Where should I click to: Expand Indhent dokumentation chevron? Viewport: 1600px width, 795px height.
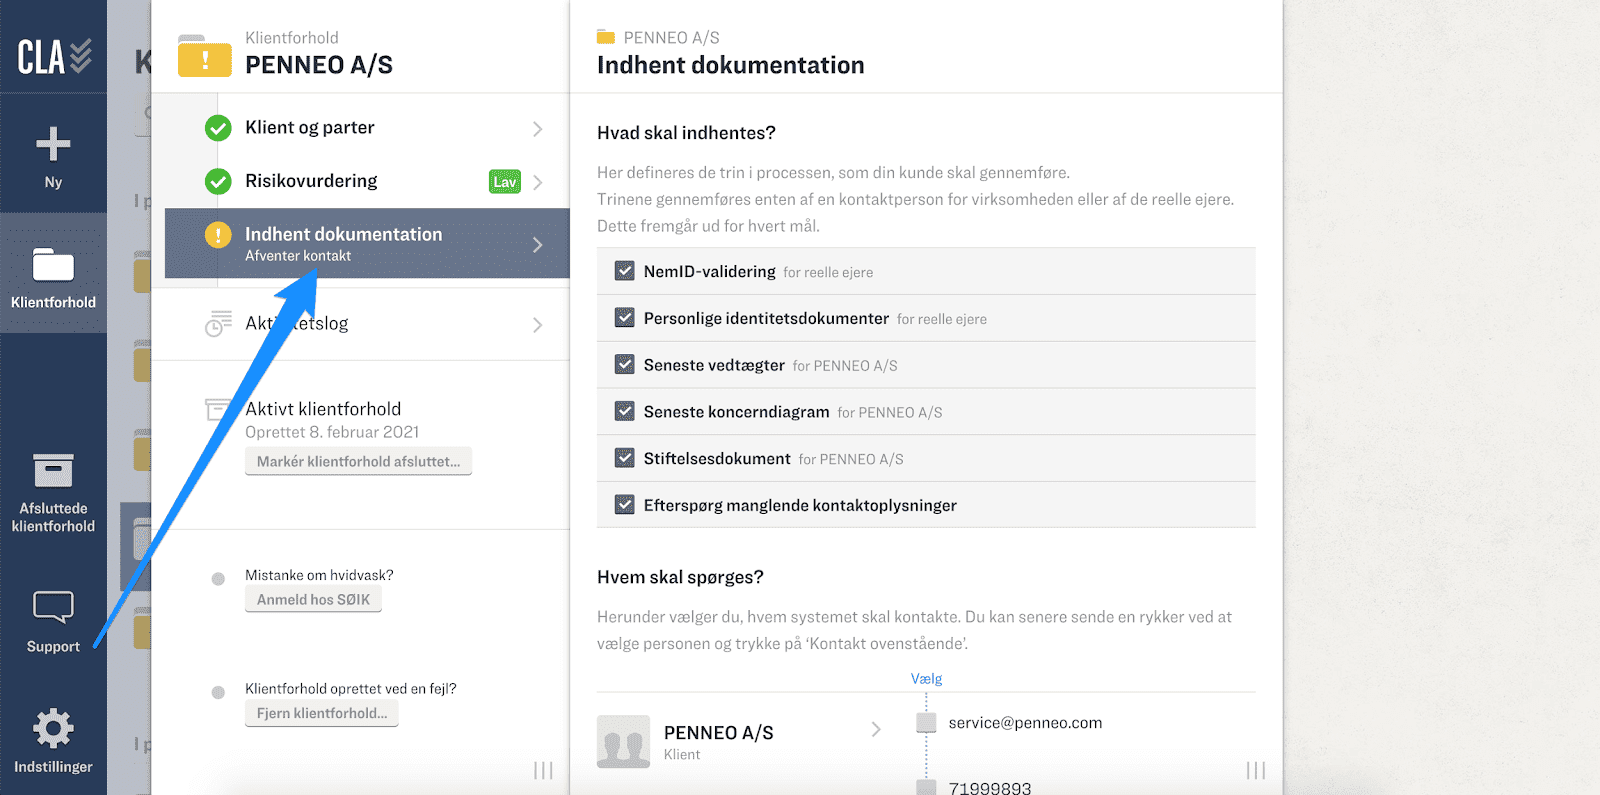point(538,245)
